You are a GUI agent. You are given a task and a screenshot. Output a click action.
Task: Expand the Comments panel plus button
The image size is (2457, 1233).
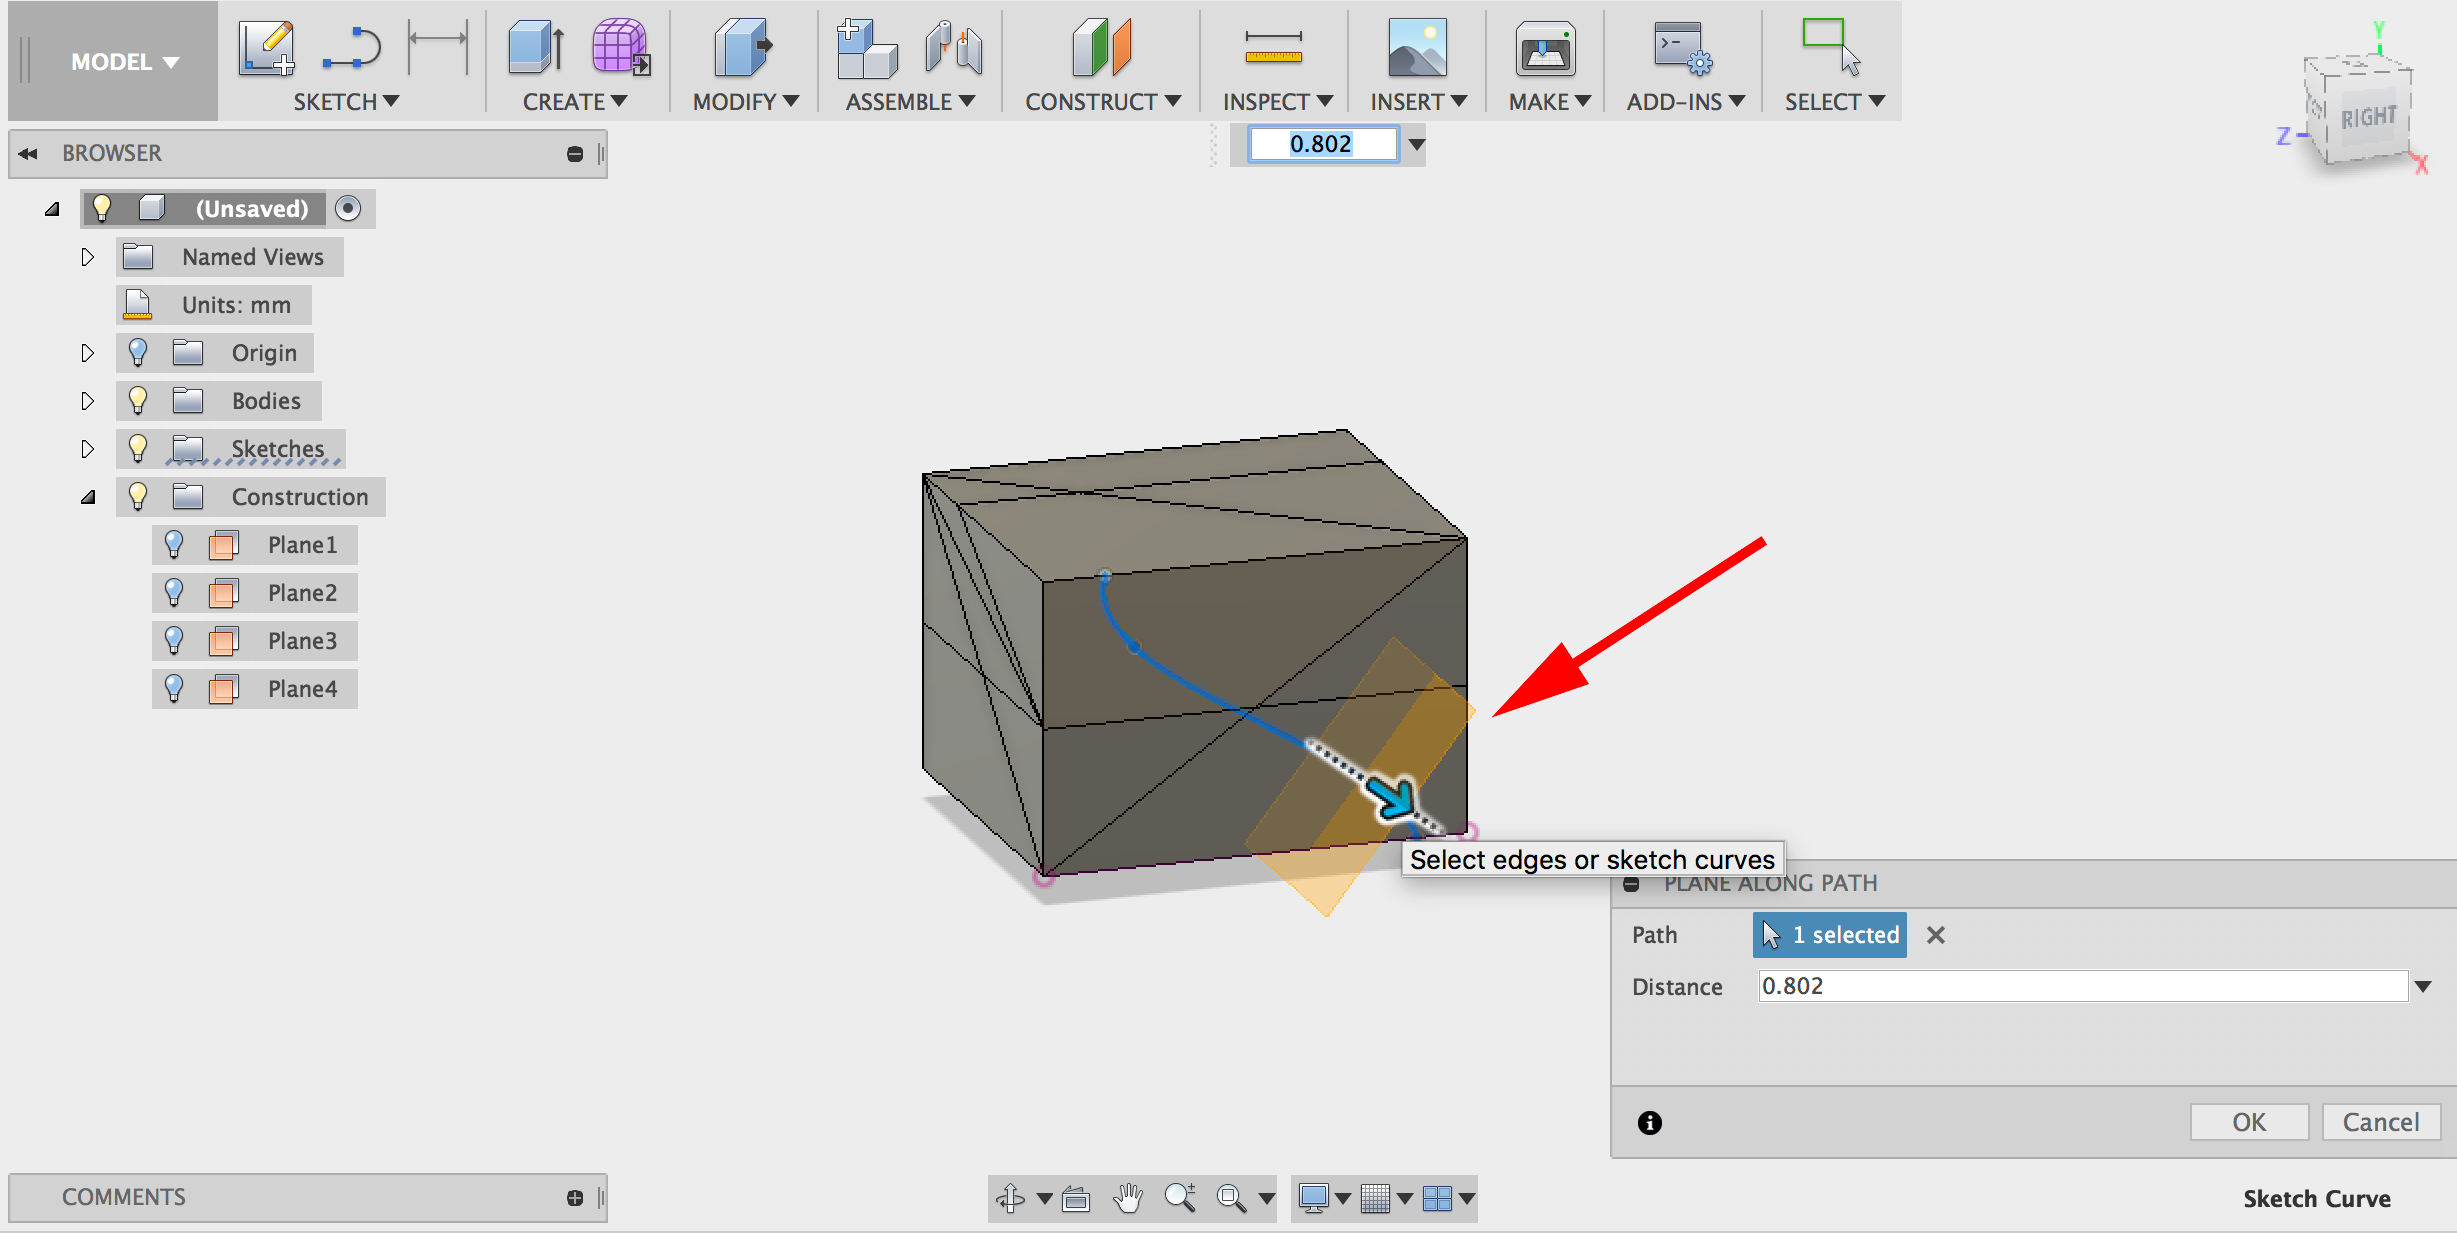(x=575, y=1198)
